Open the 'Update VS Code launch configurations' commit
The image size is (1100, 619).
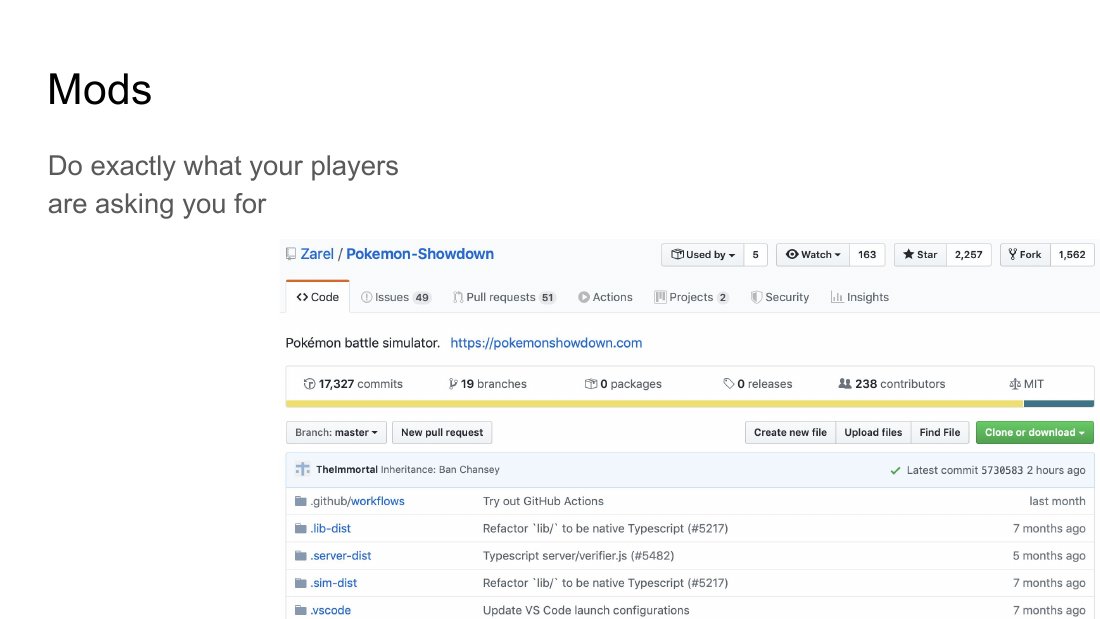(x=586, y=611)
